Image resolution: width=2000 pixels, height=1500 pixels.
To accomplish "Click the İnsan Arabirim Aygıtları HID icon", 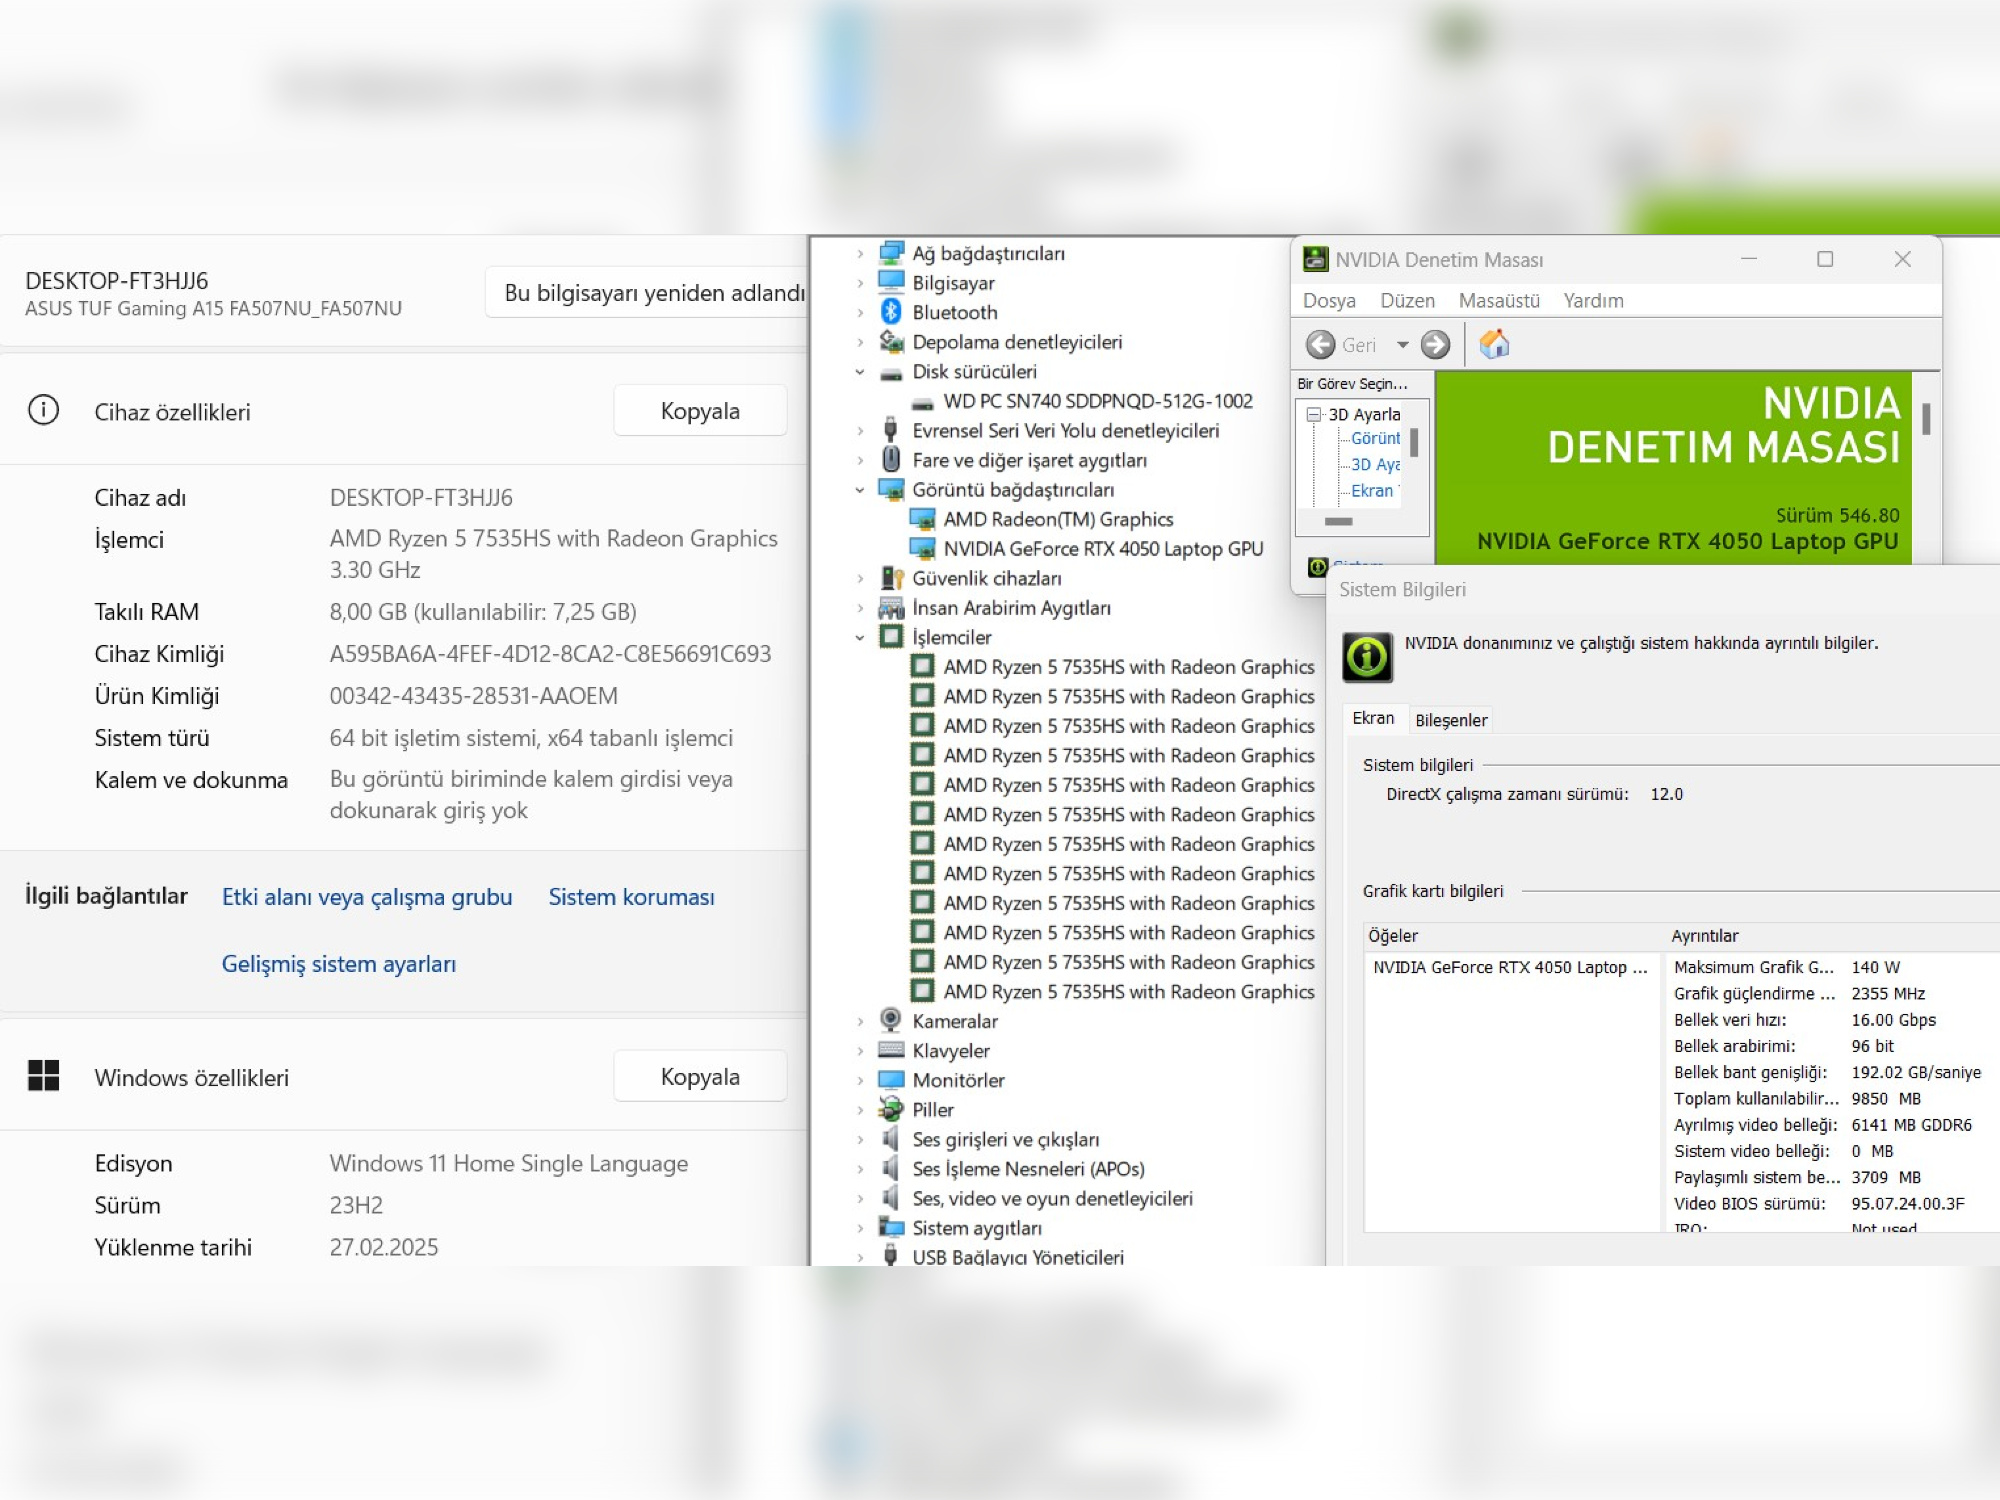I will coord(891,608).
